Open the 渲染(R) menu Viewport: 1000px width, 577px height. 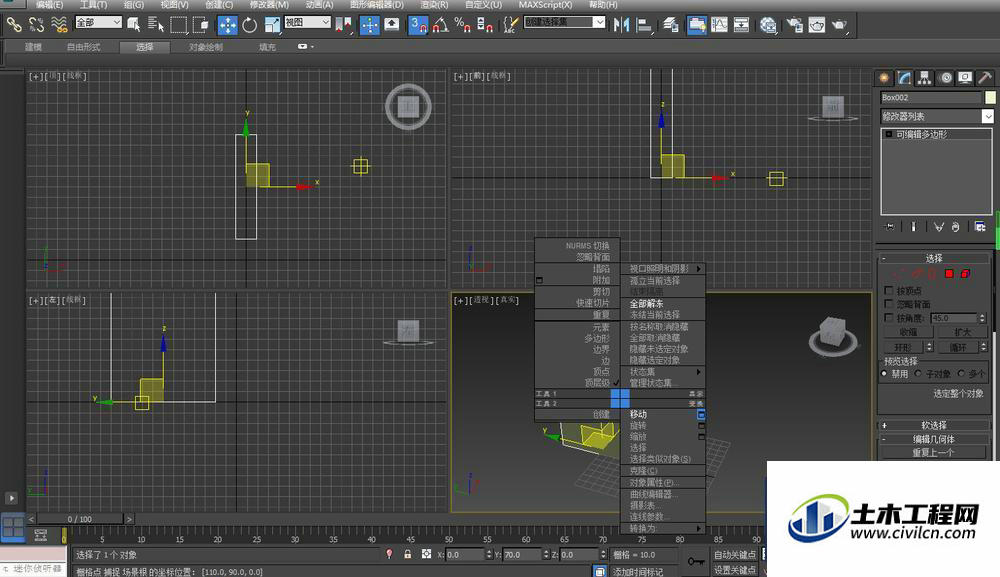pyautogui.click(x=434, y=5)
